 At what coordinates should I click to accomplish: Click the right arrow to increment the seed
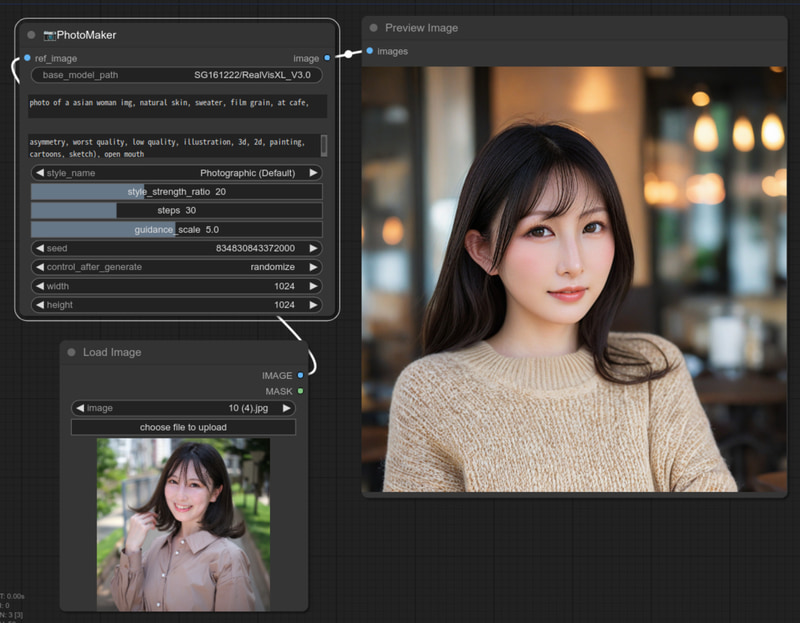click(314, 248)
